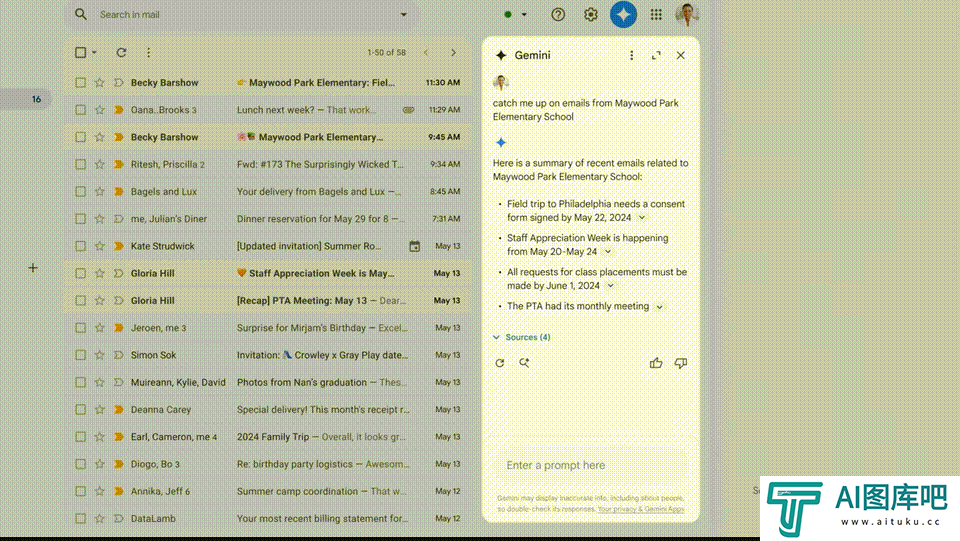The image size is (960, 541).
Task: Click the Gemini prompt input field
Action: (x=591, y=465)
